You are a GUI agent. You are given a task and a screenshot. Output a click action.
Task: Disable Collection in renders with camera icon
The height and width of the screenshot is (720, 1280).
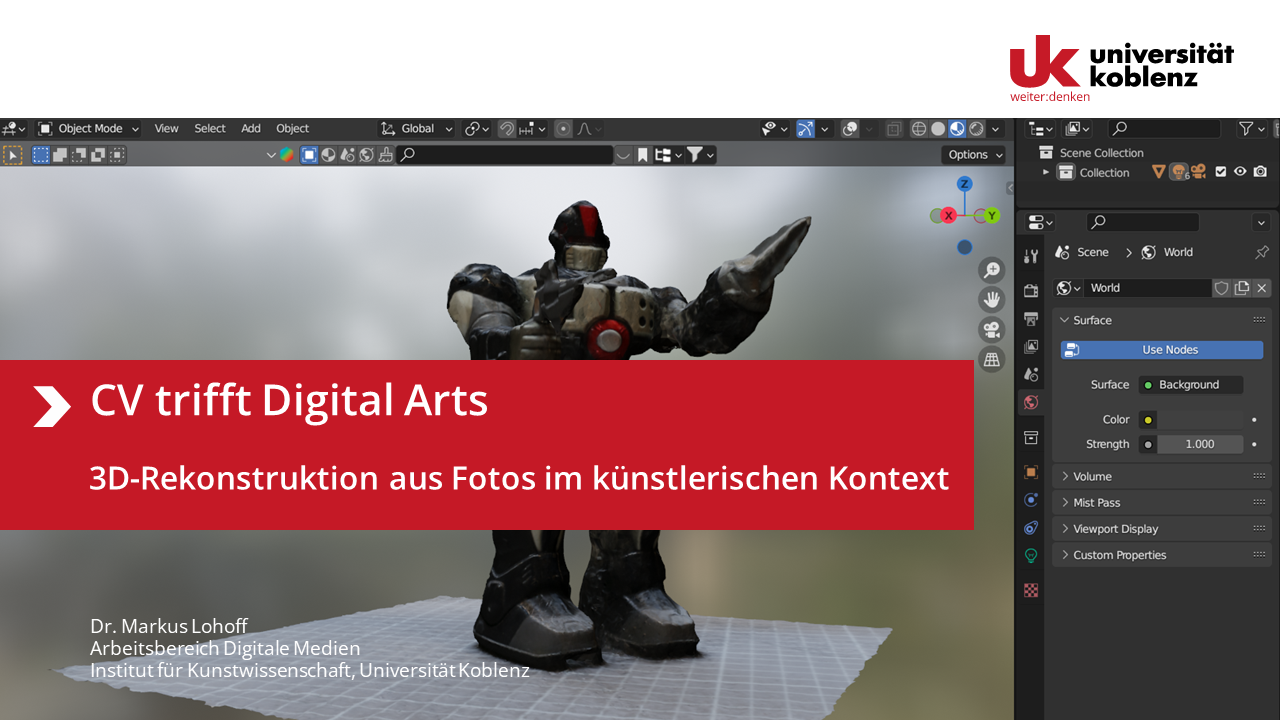[x=1260, y=172]
